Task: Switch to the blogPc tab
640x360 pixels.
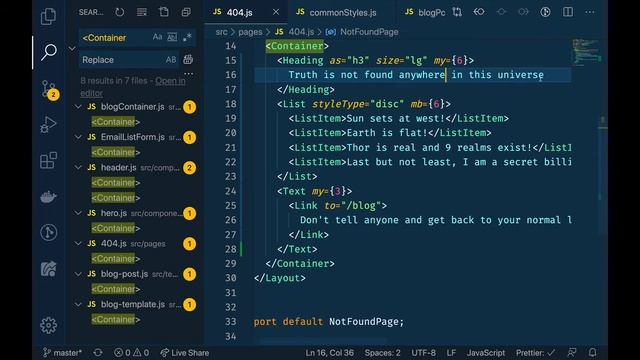Action: [x=424, y=13]
